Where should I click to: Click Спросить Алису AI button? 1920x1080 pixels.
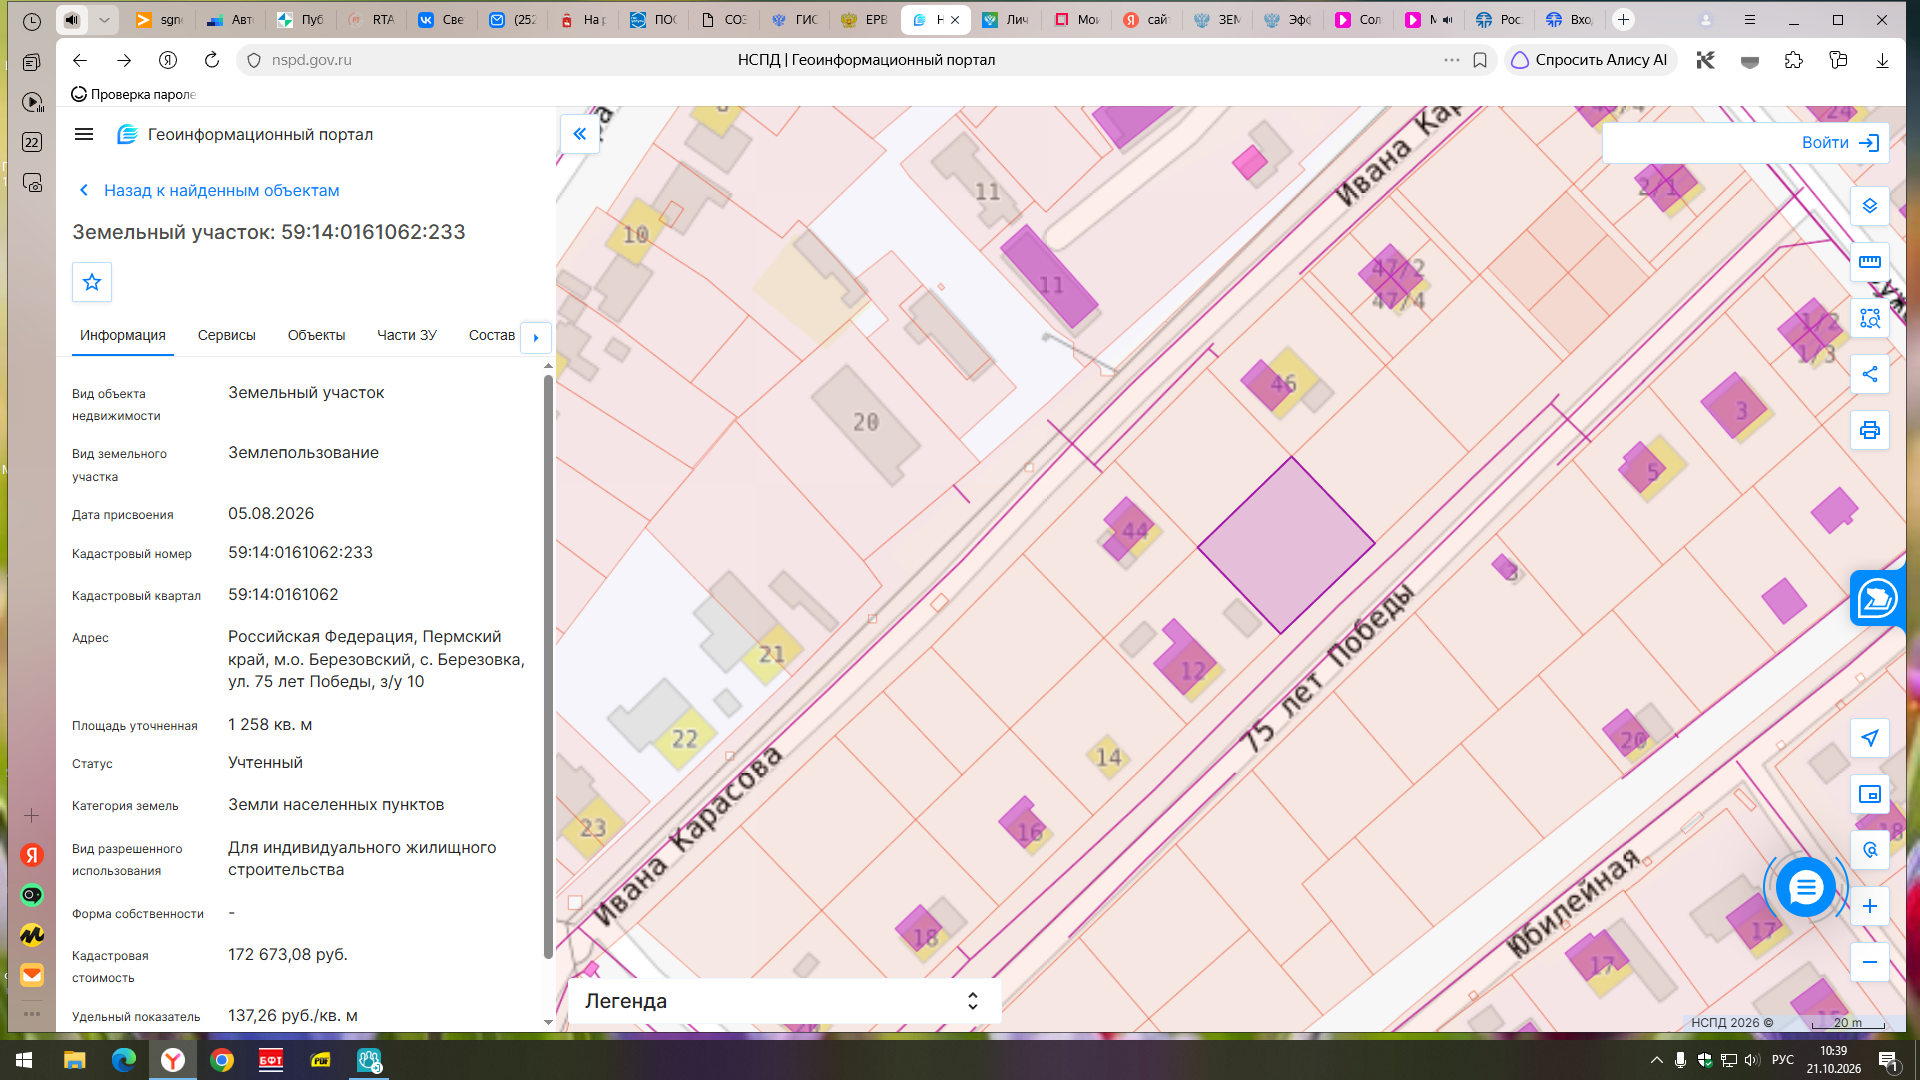[x=1590, y=60]
